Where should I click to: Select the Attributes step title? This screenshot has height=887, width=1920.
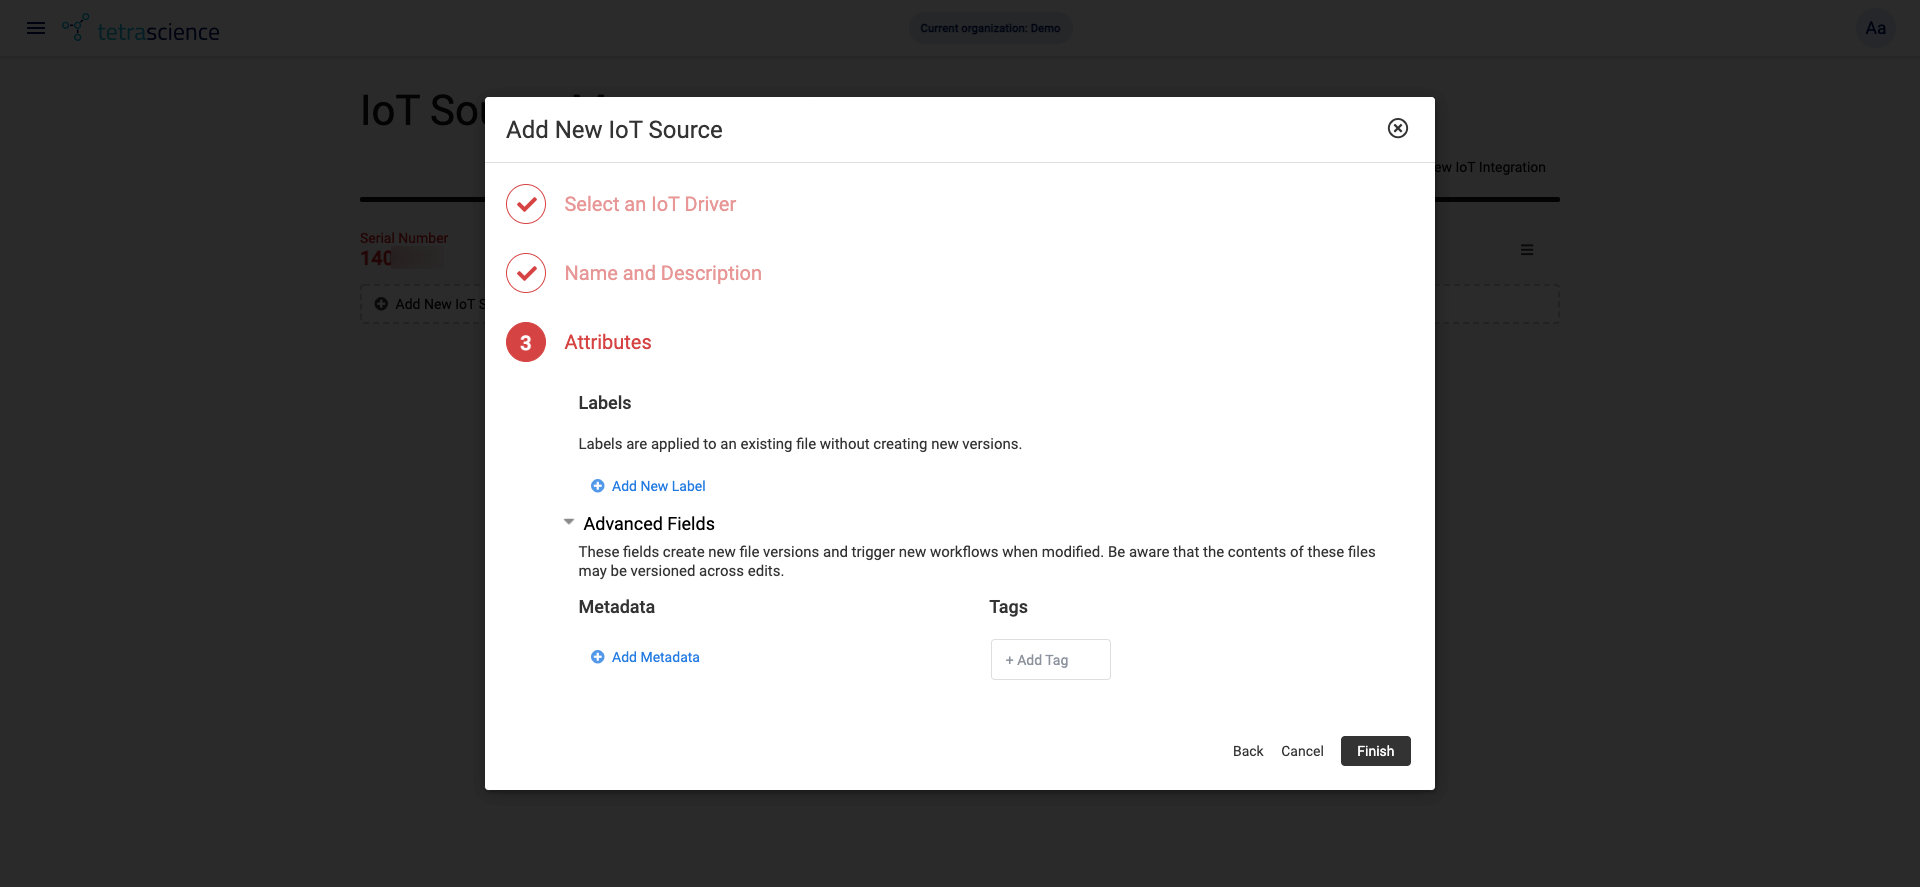tap(608, 342)
